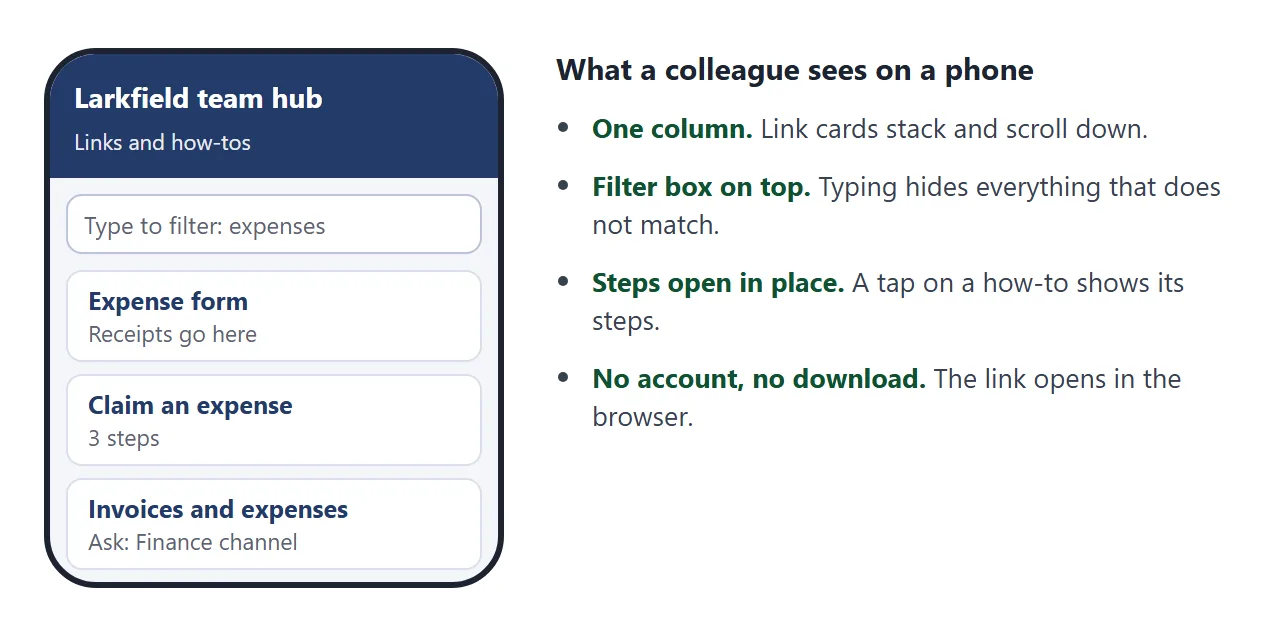Select the 'Links and how-tos' subtitle
The width and height of the screenshot is (1280, 640).
tap(162, 142)
